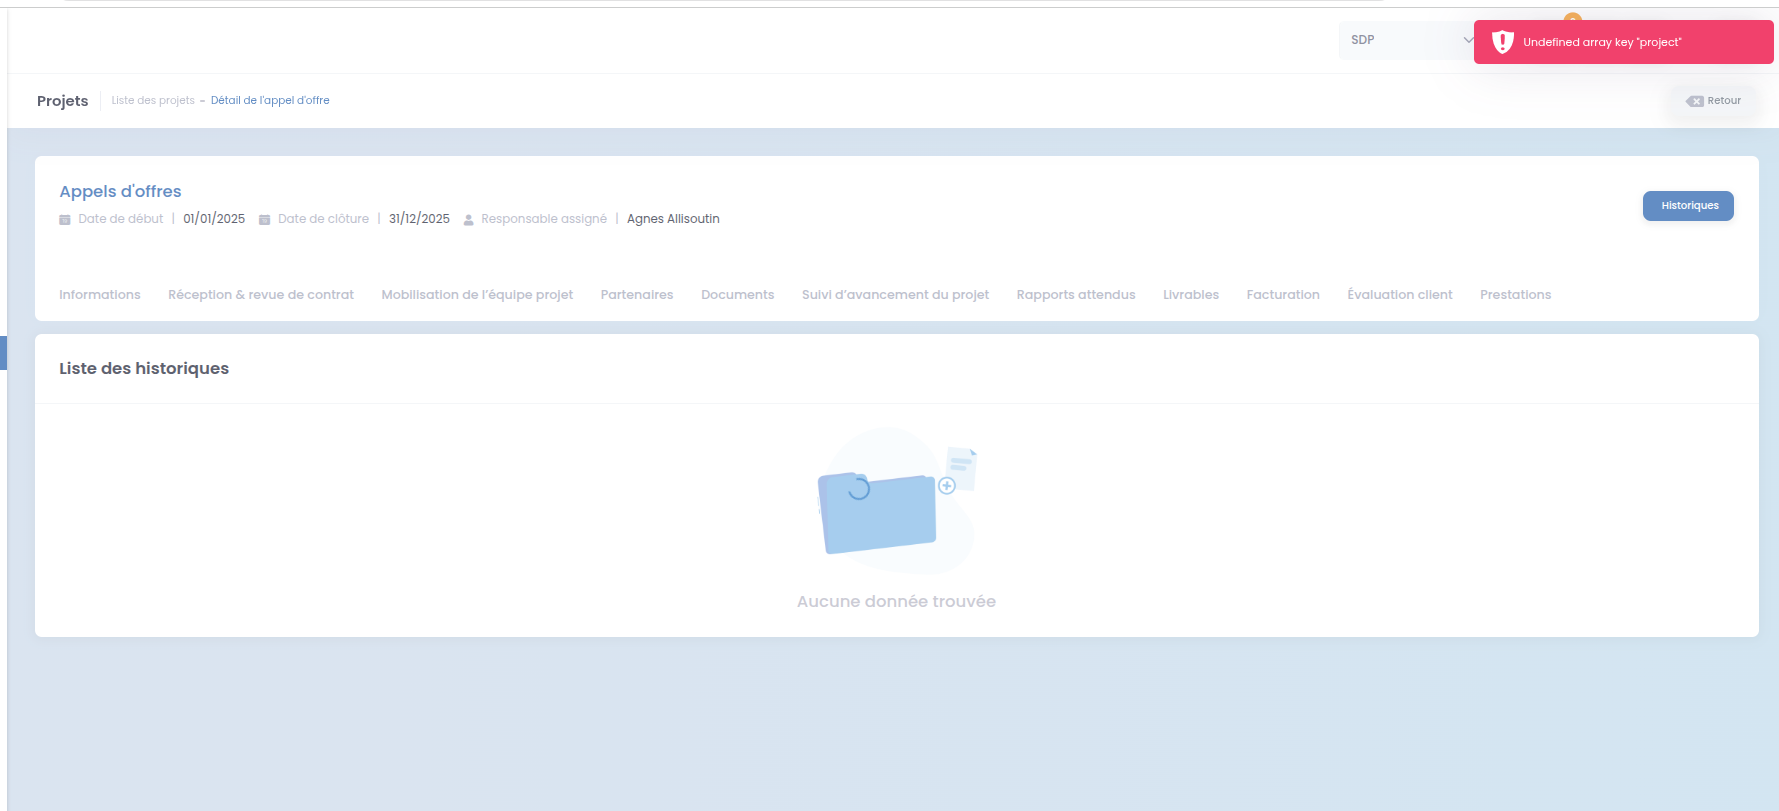
Task: Open the Facturation tab
Action: click(x=1283, y=295)
